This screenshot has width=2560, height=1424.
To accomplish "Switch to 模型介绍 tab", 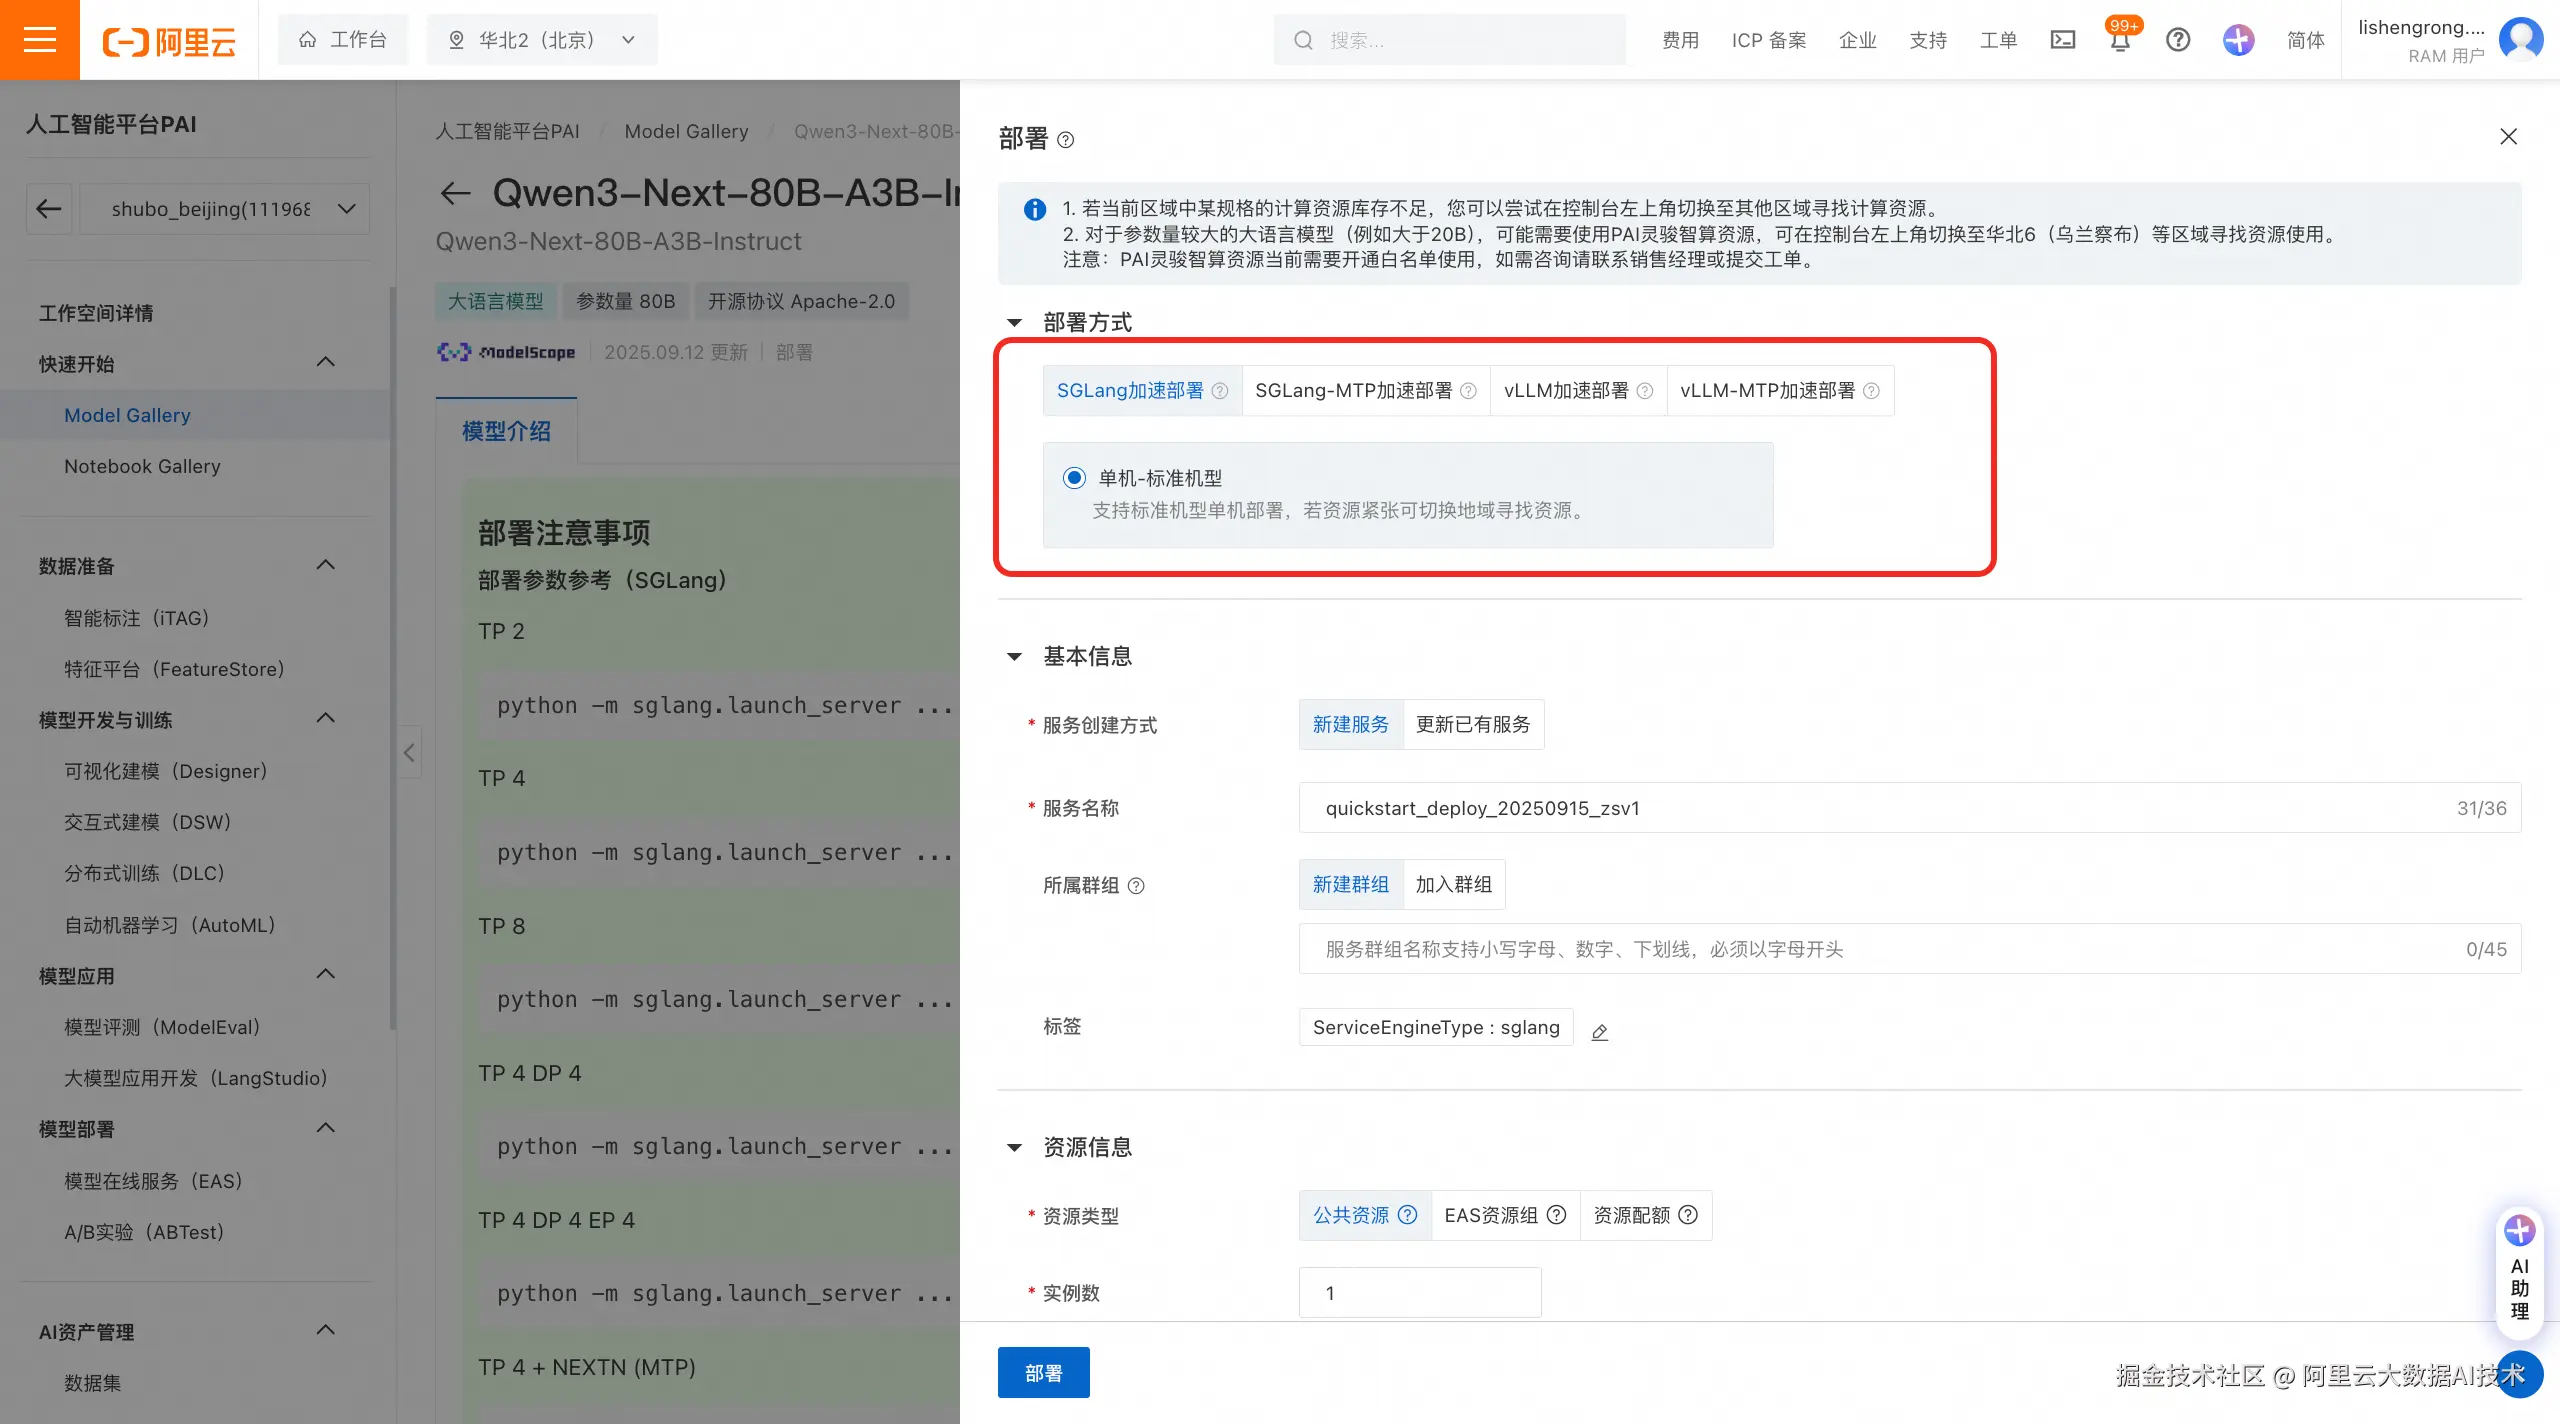I will coord(506,431).
